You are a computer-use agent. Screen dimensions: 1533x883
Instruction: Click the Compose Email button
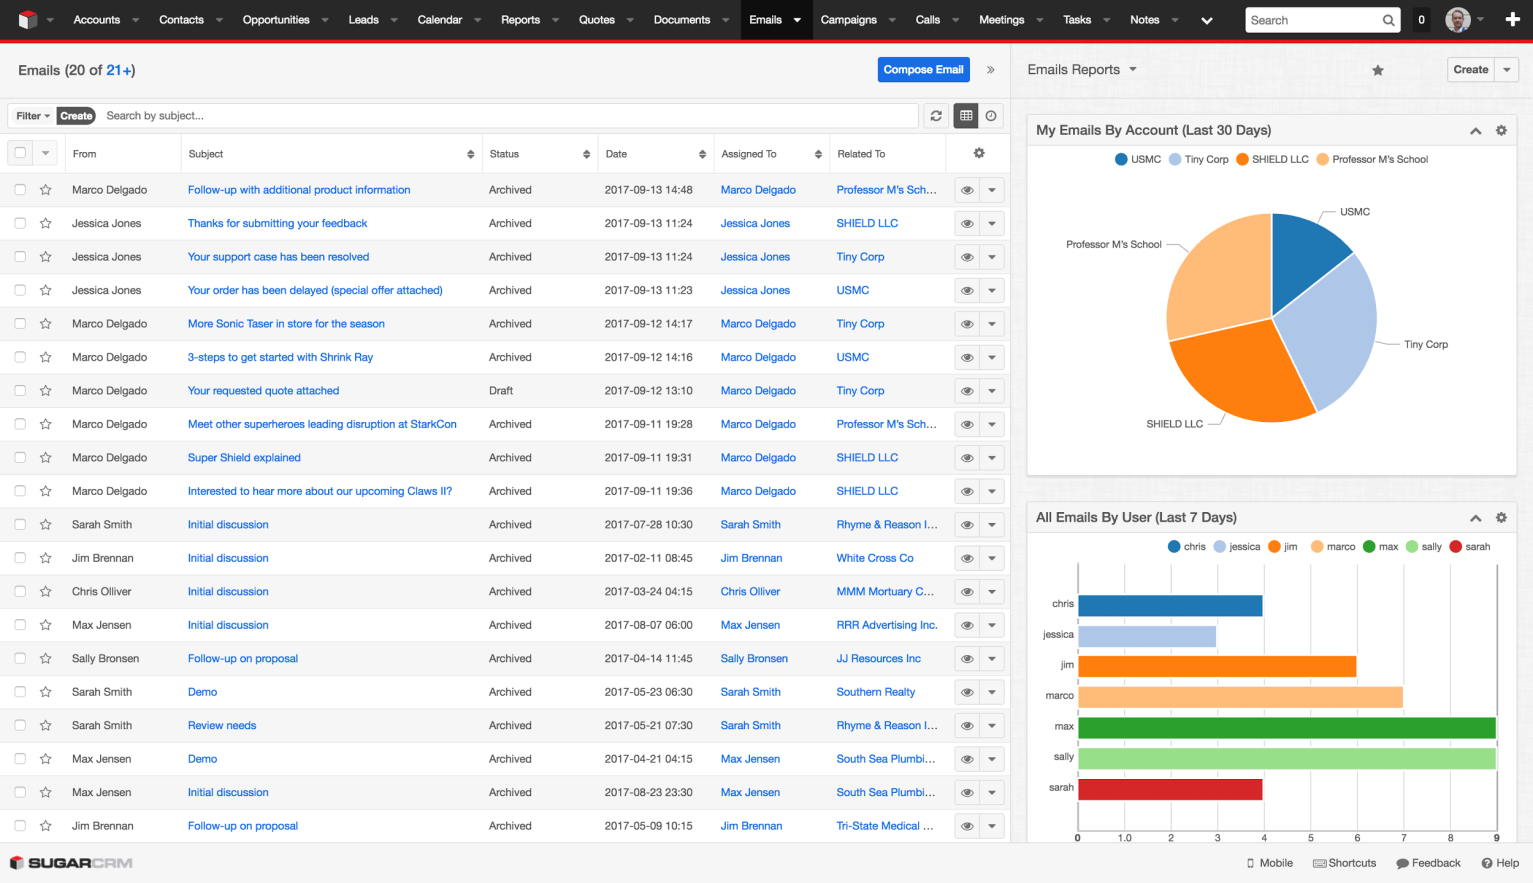923,70
